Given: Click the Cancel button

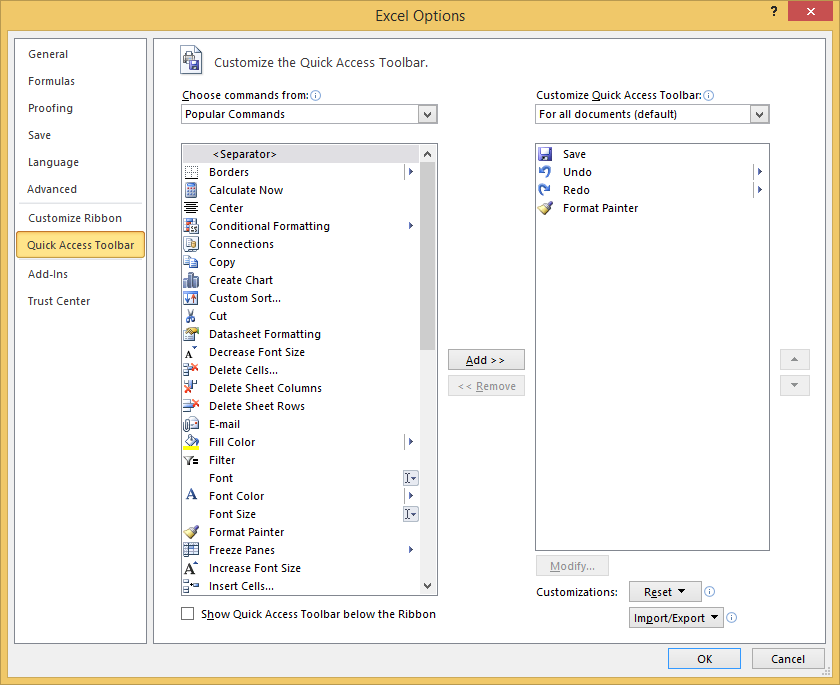Looking at the screenshot, I should click(x=788, y=659).
